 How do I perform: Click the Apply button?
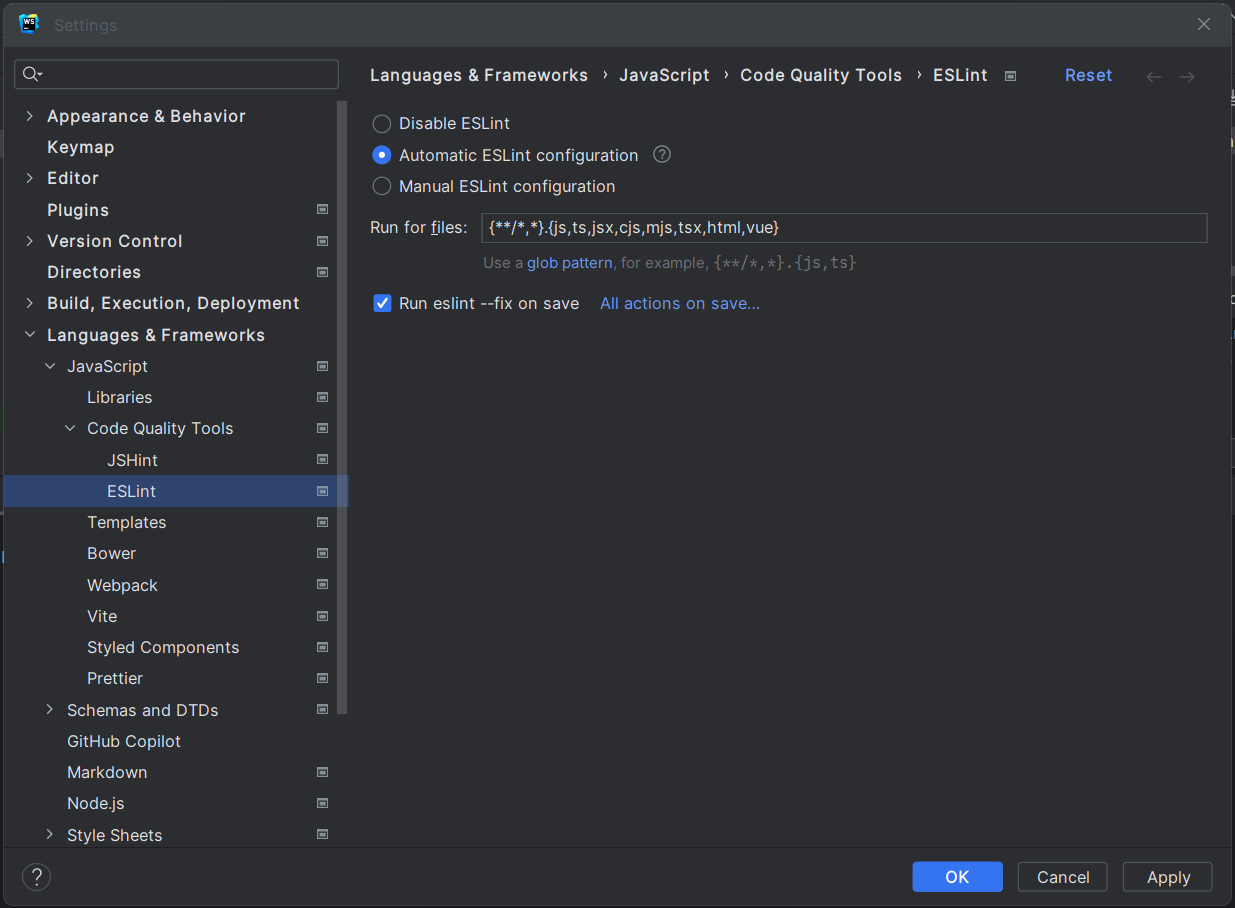1168,877
